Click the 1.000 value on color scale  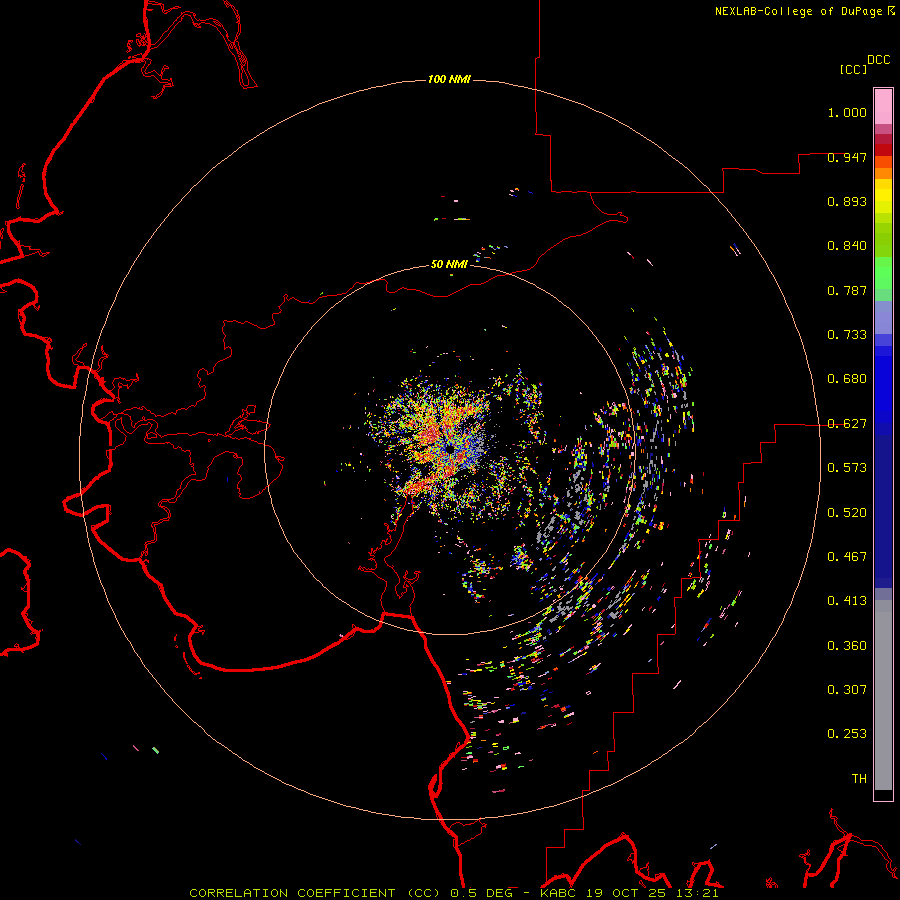847,112
